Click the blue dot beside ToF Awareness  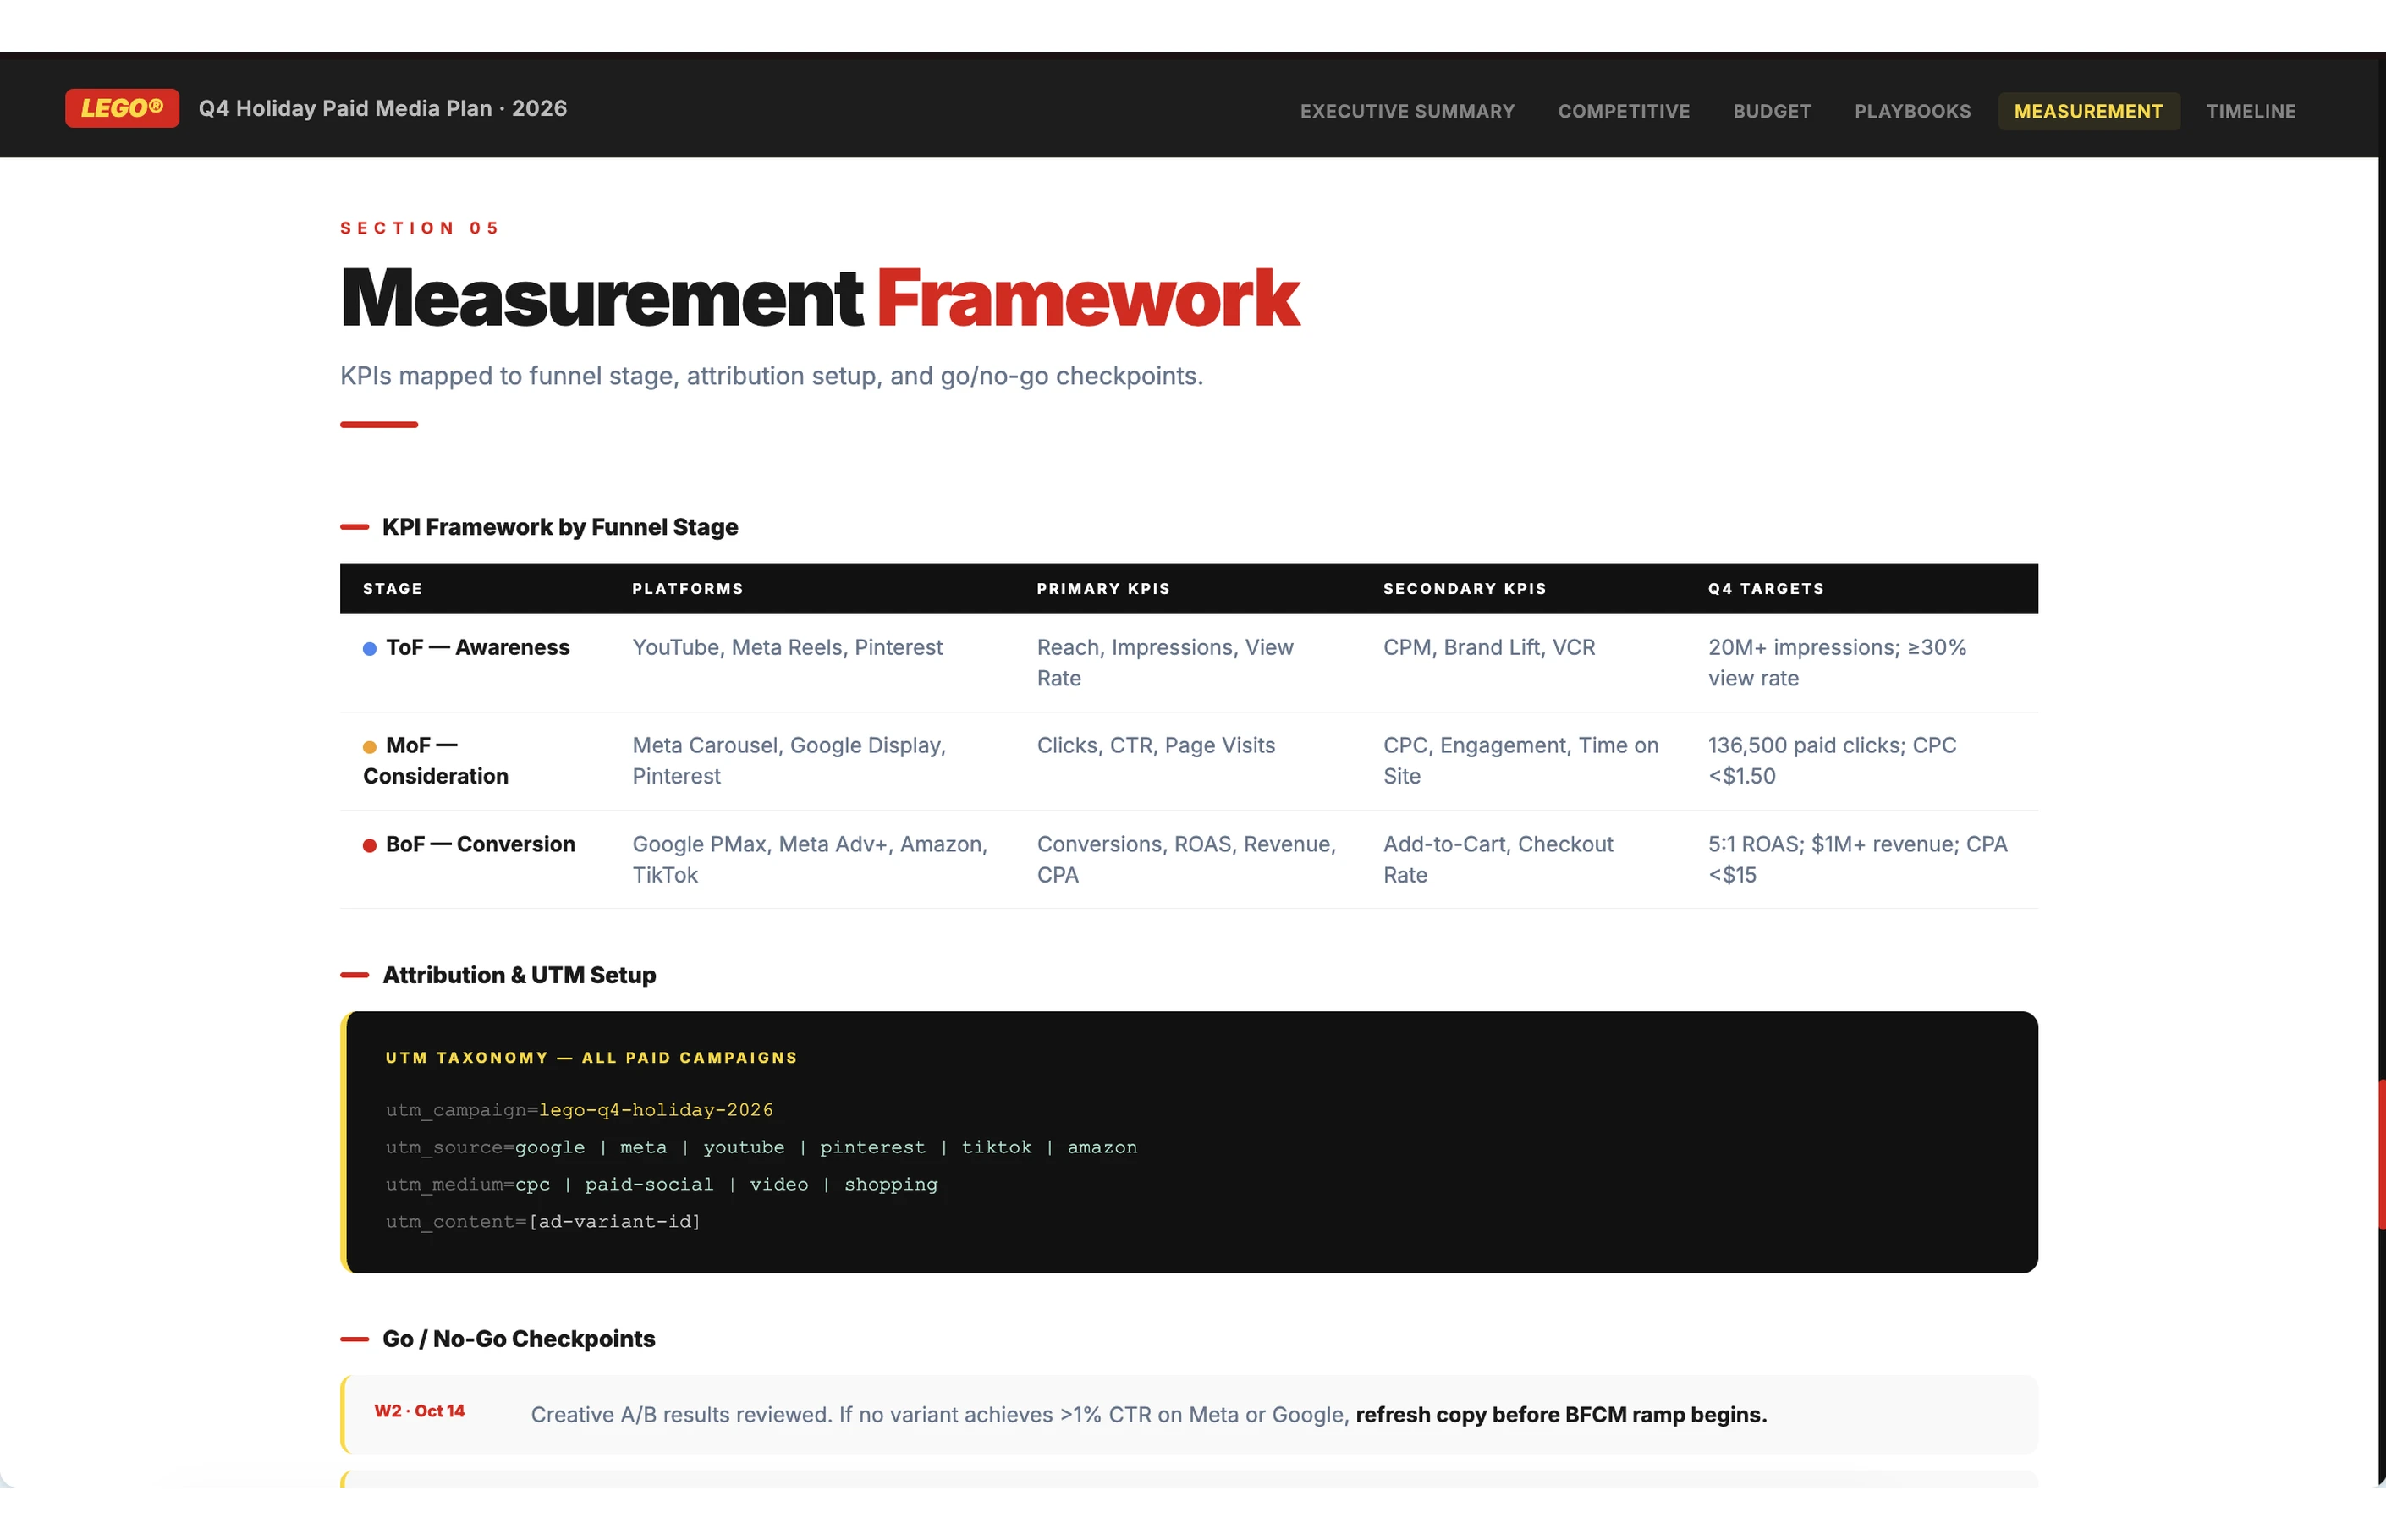tap(369, 649)
